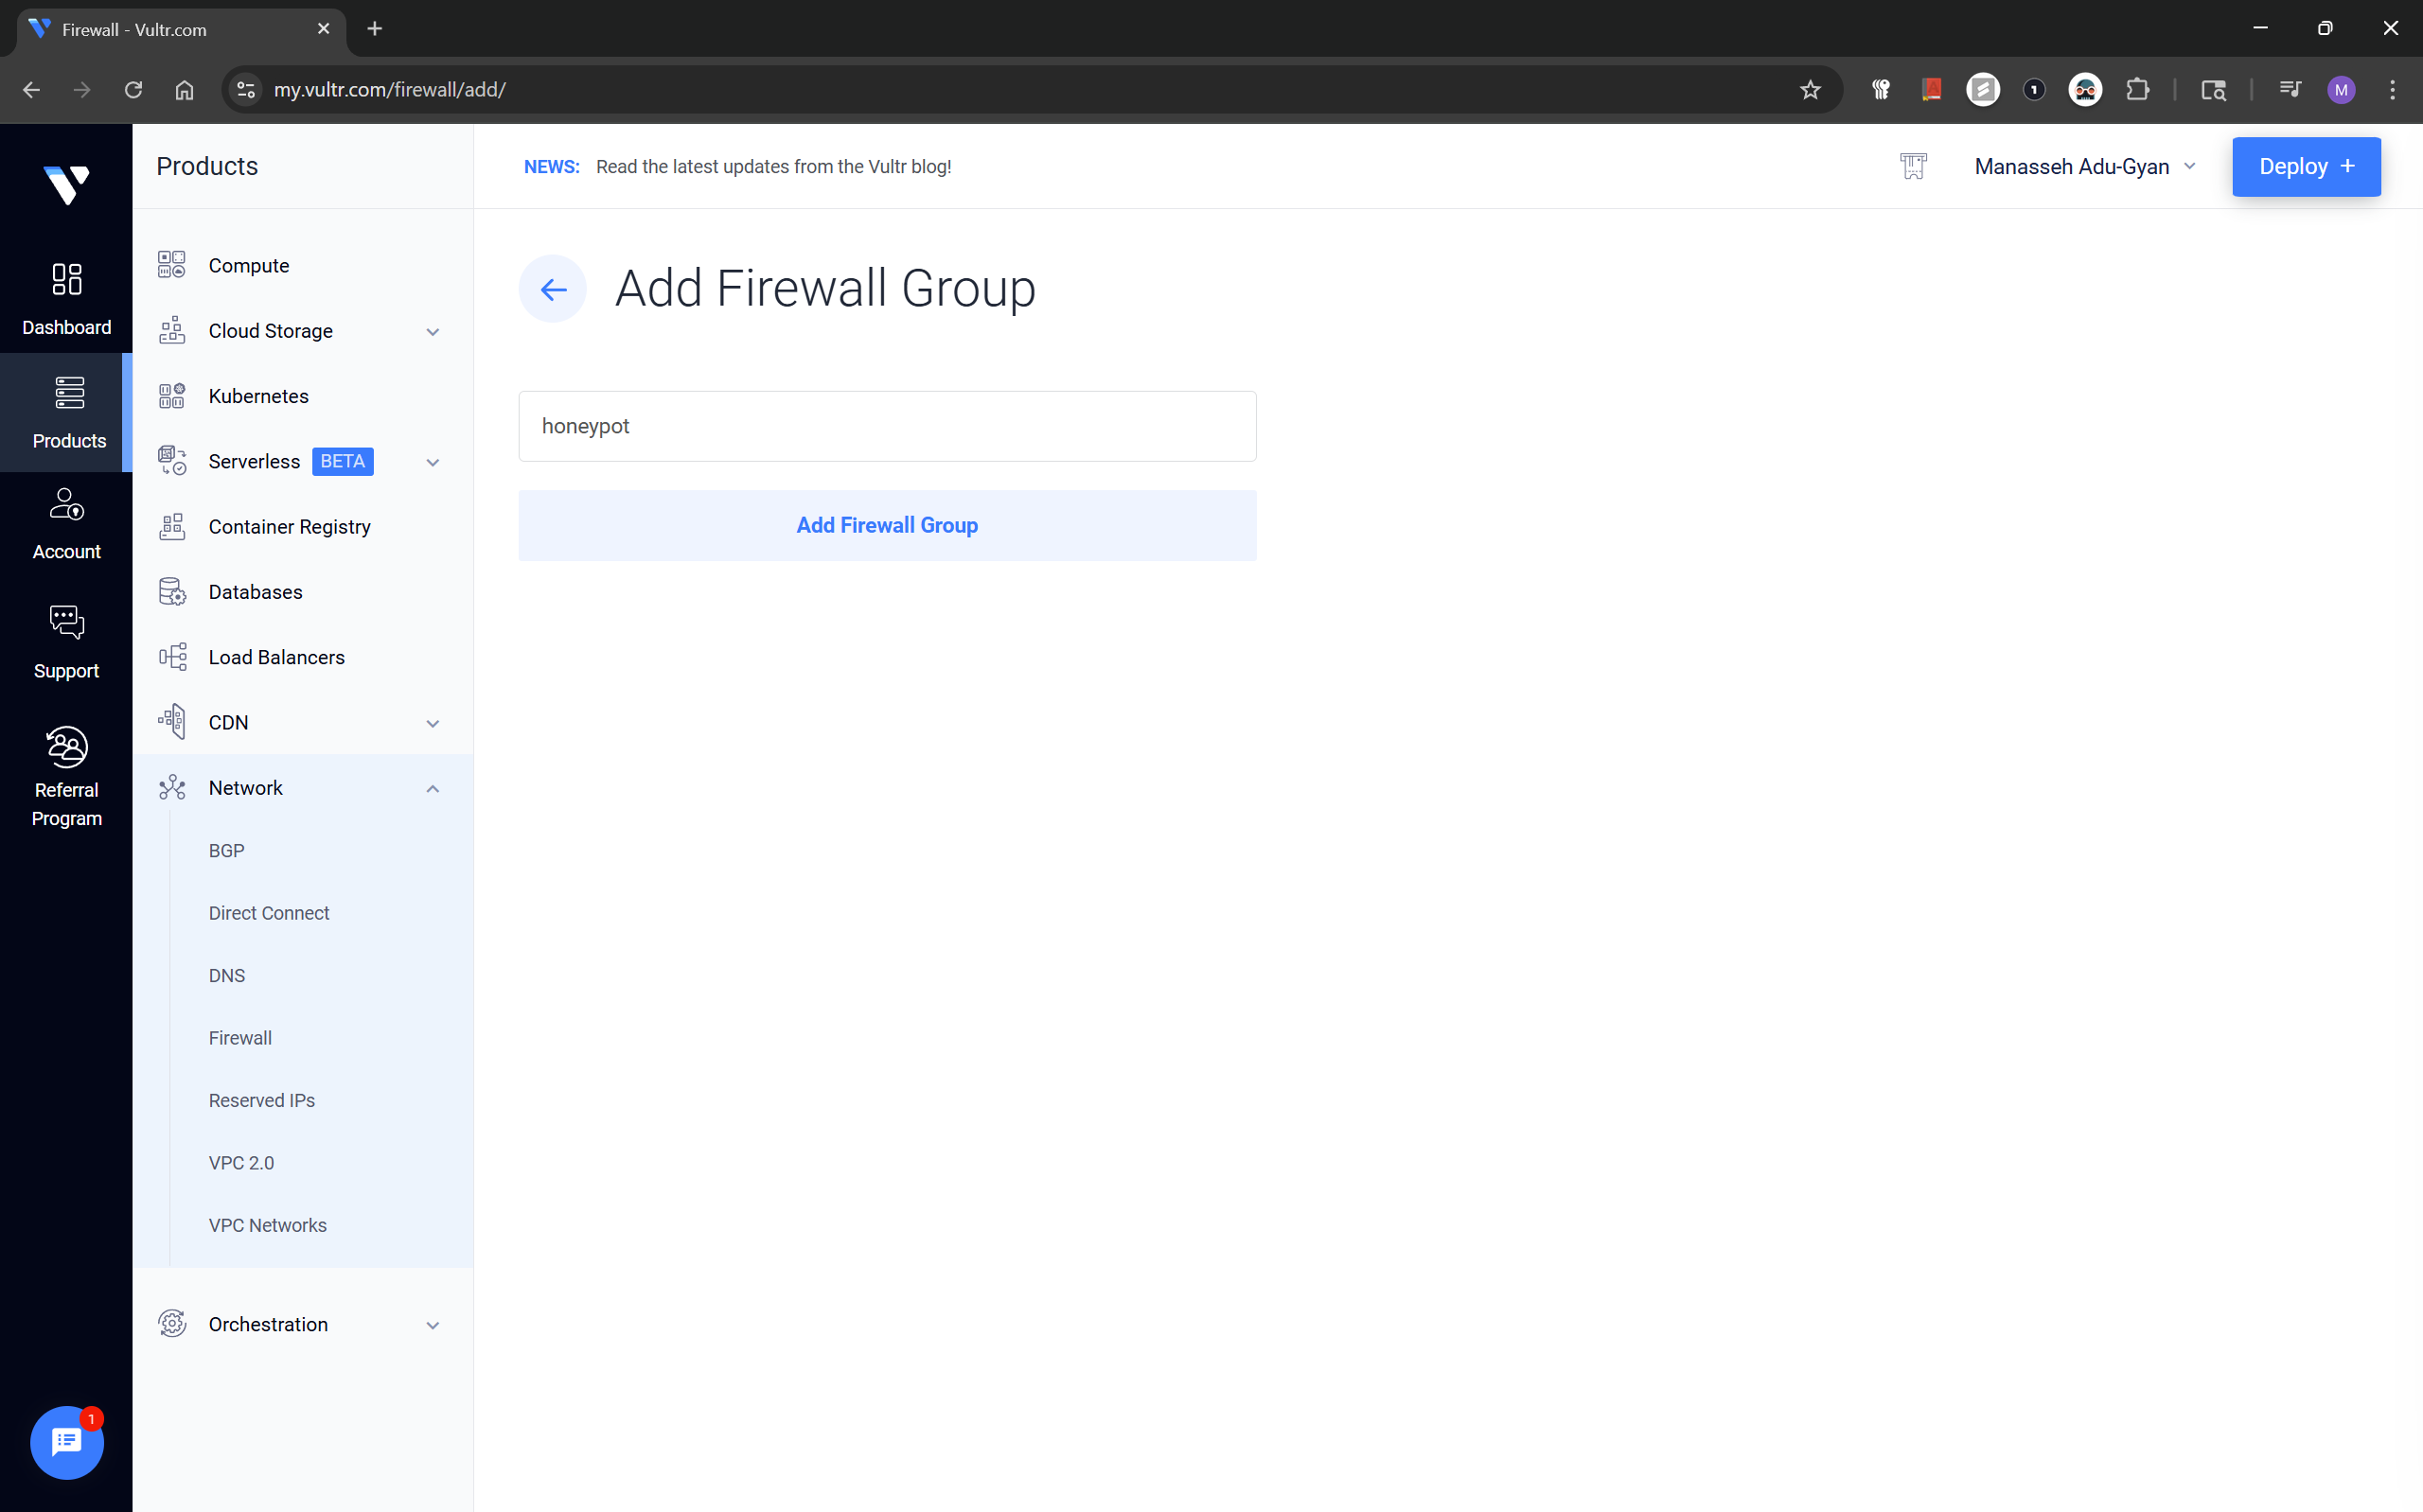The height and width of the screenshot is (1512, 2423).
Task: Click the Deploy + button
Action: [x=2306, y=167]
